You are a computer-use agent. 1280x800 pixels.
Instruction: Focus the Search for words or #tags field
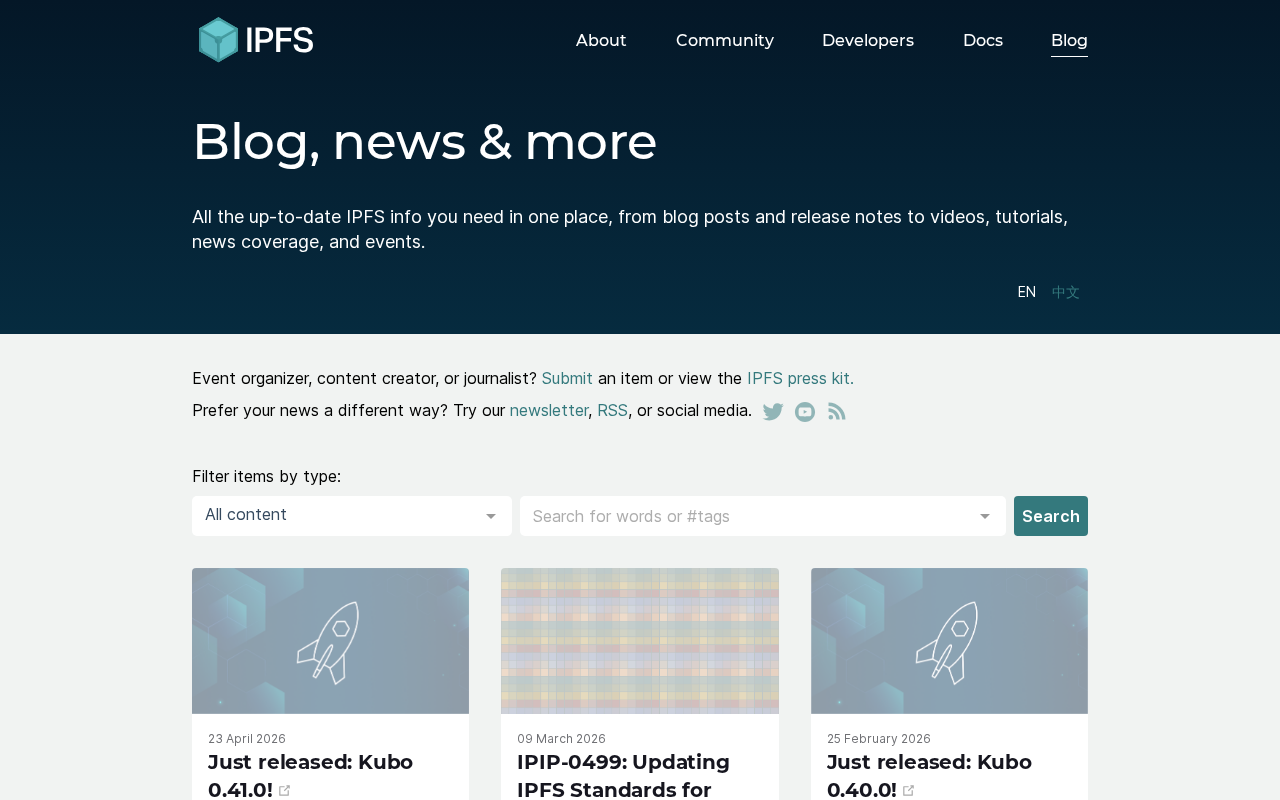coord(763,516)
